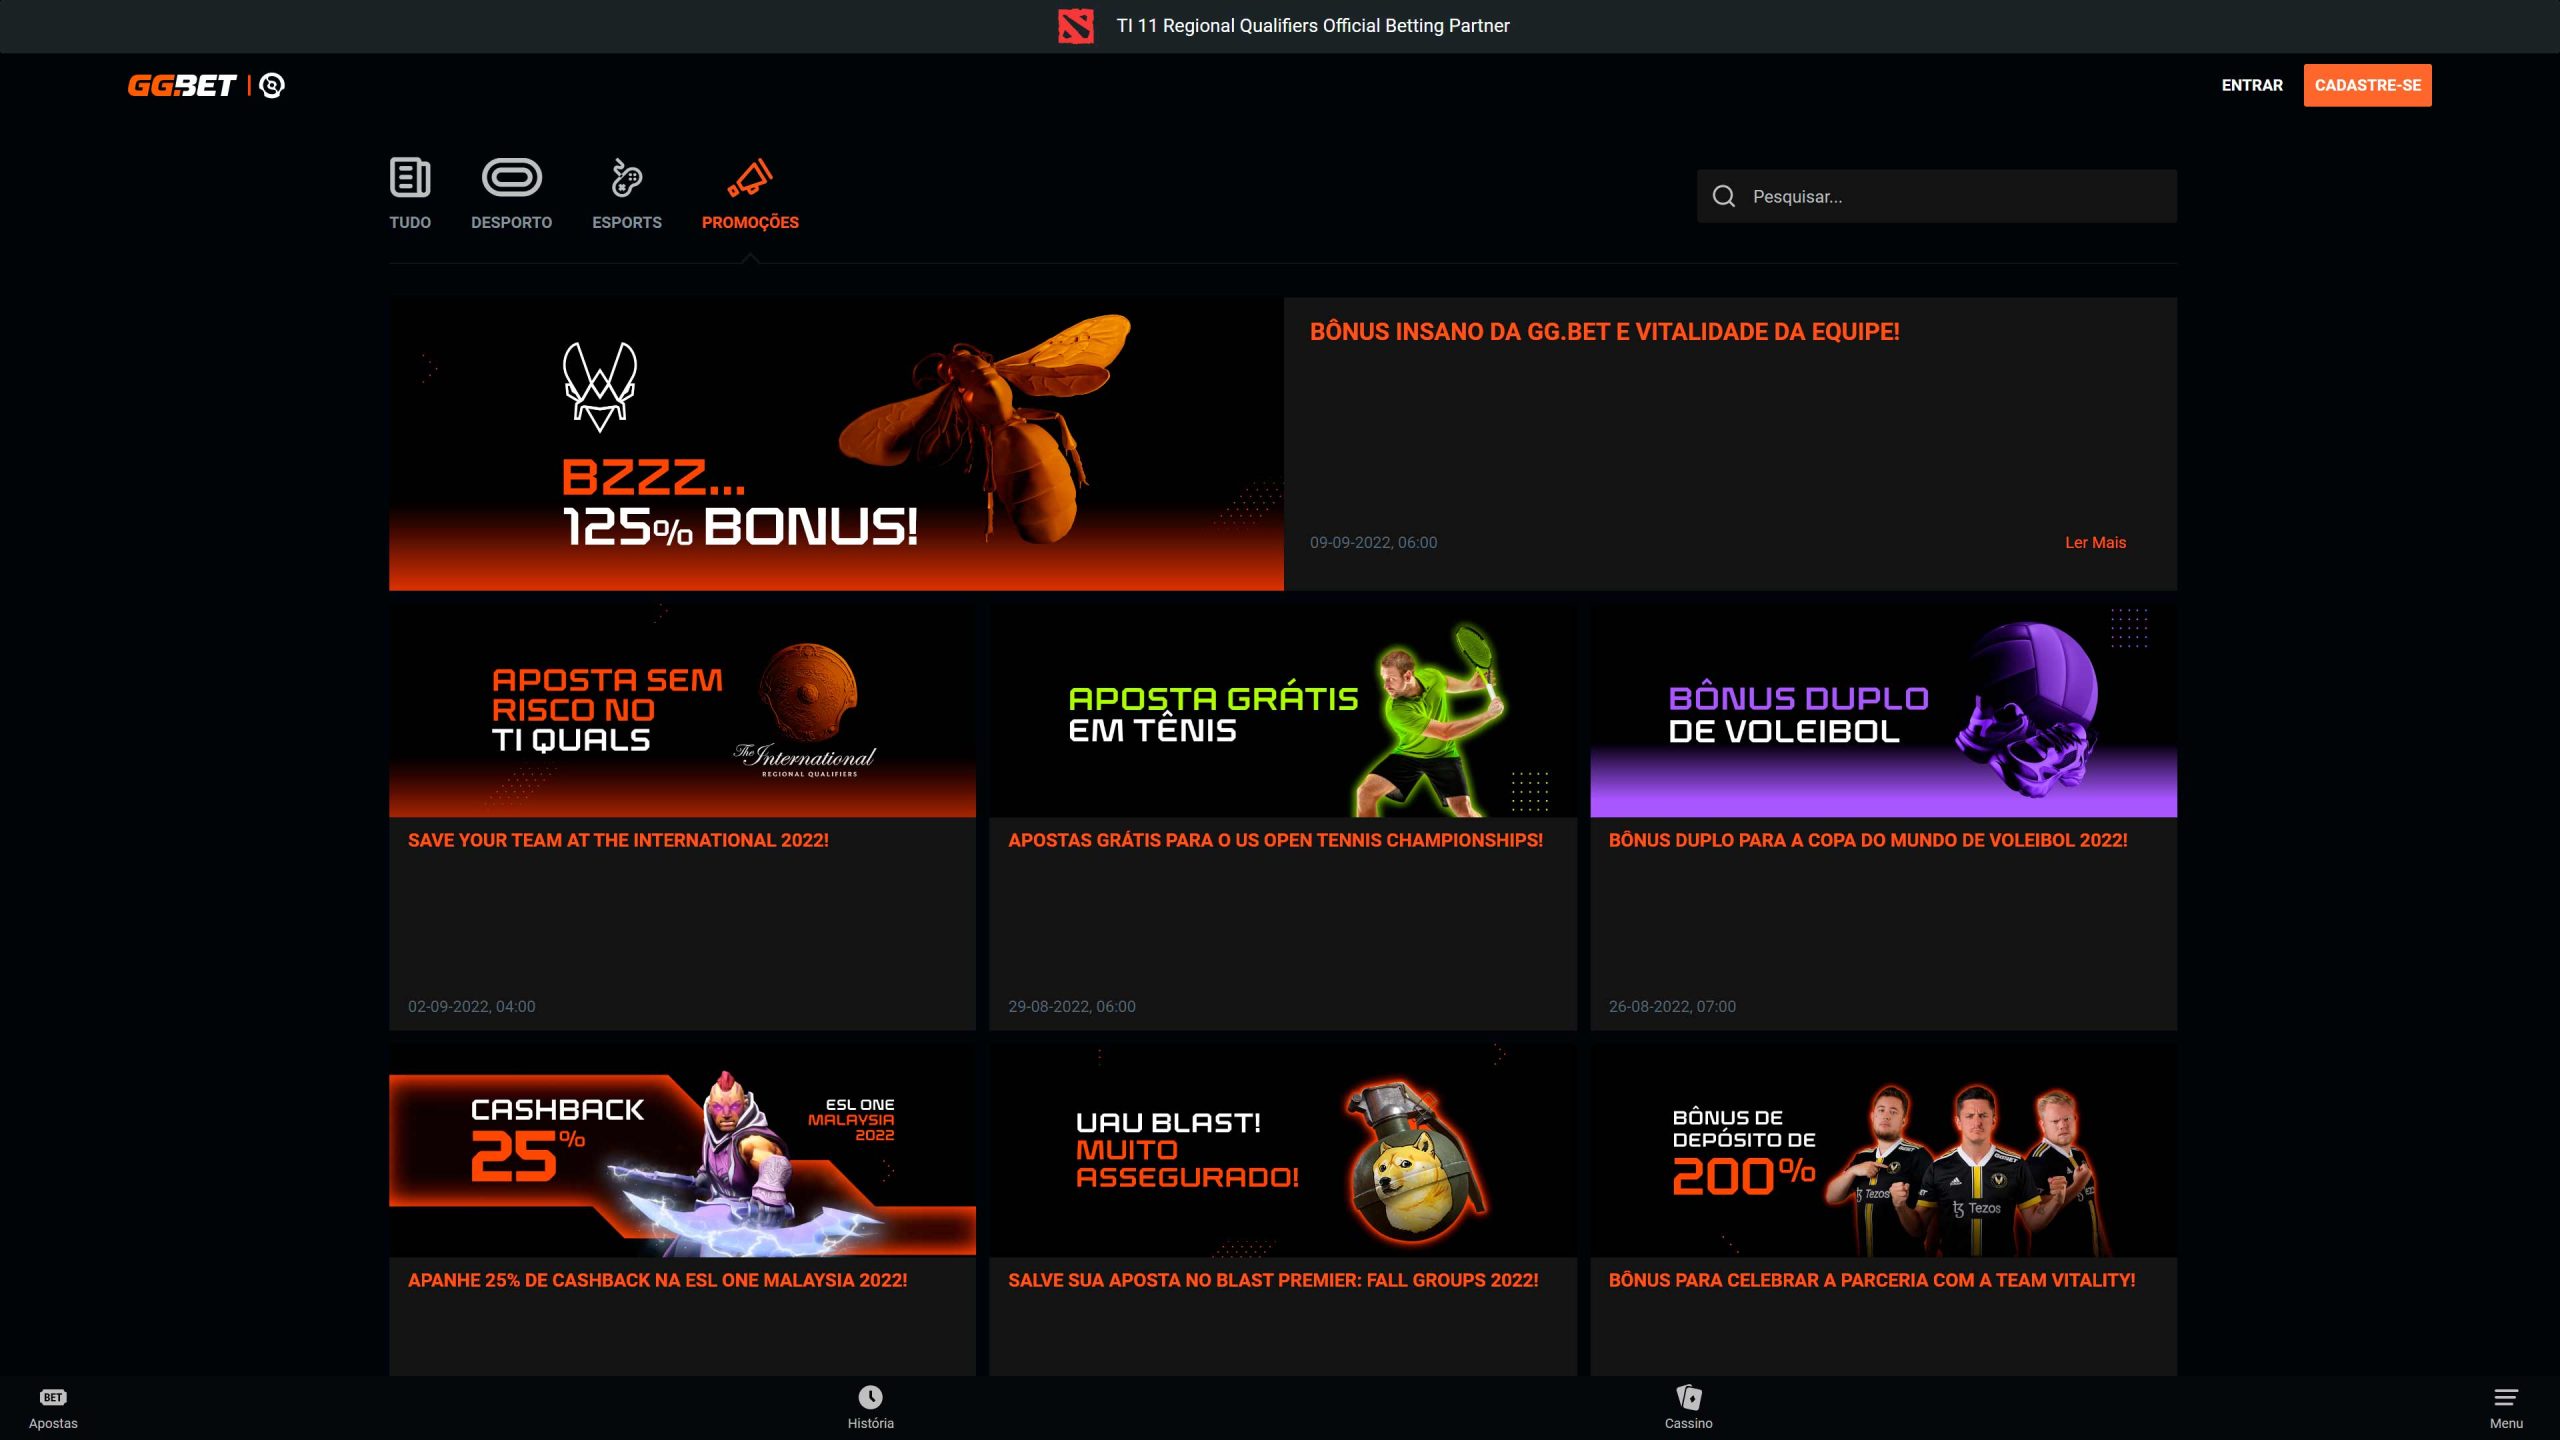
Task: Open Bônus Parceria Team Vitality headline
Action: click(x=1871, y=1281)
